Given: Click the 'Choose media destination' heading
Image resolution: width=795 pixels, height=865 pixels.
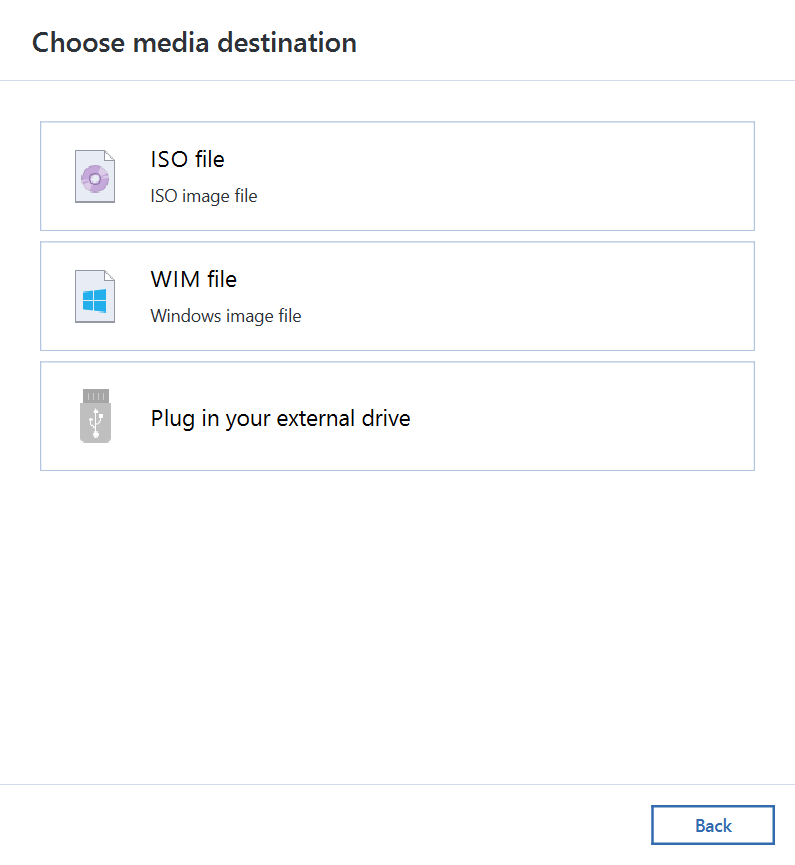Looking at the screenshot, I should click(194, 43).
